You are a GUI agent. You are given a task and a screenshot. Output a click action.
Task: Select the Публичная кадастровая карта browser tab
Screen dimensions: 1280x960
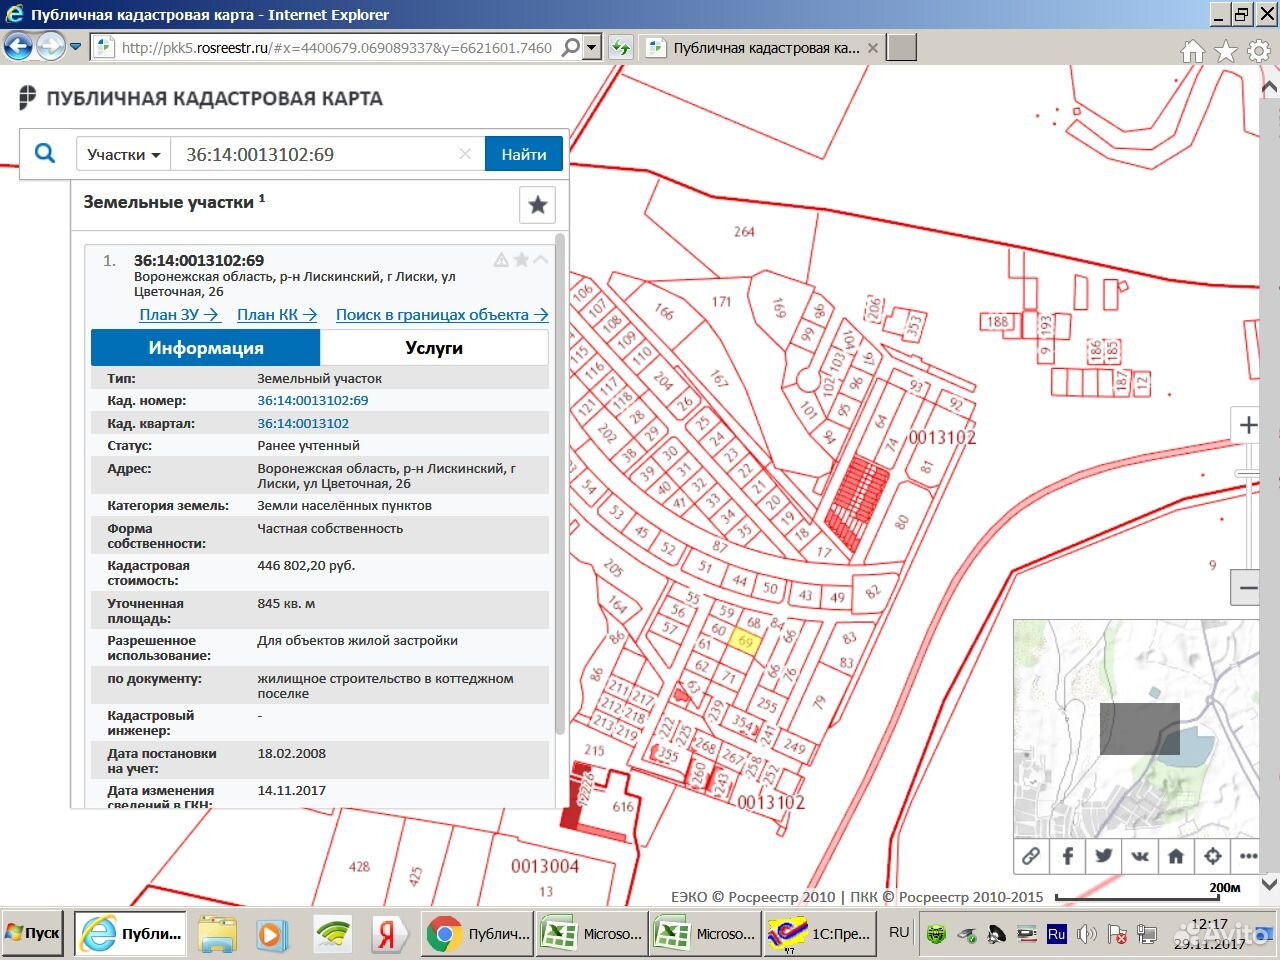(x=762, y=47)
